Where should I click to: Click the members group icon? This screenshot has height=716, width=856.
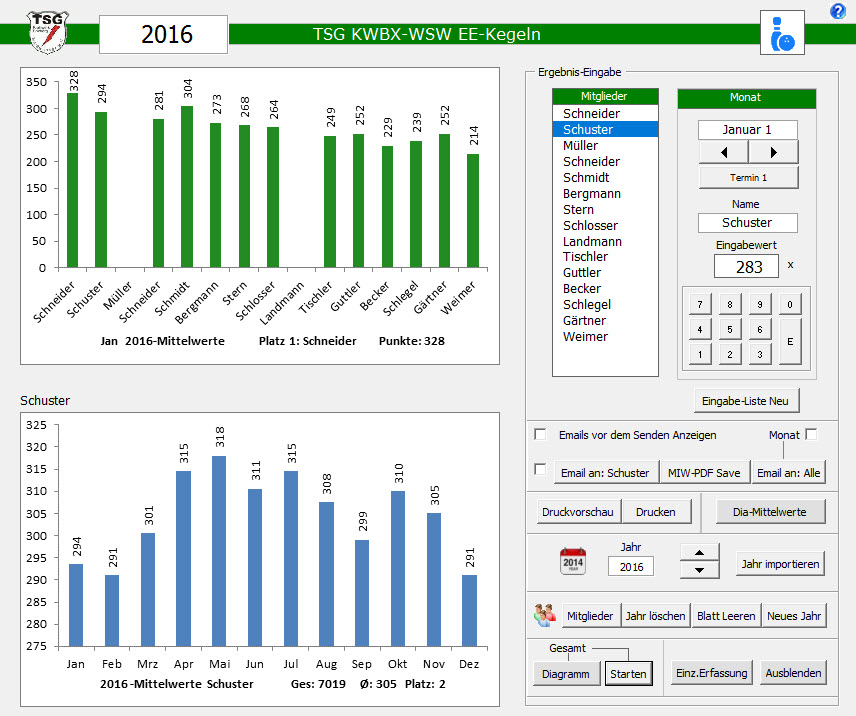544,615
